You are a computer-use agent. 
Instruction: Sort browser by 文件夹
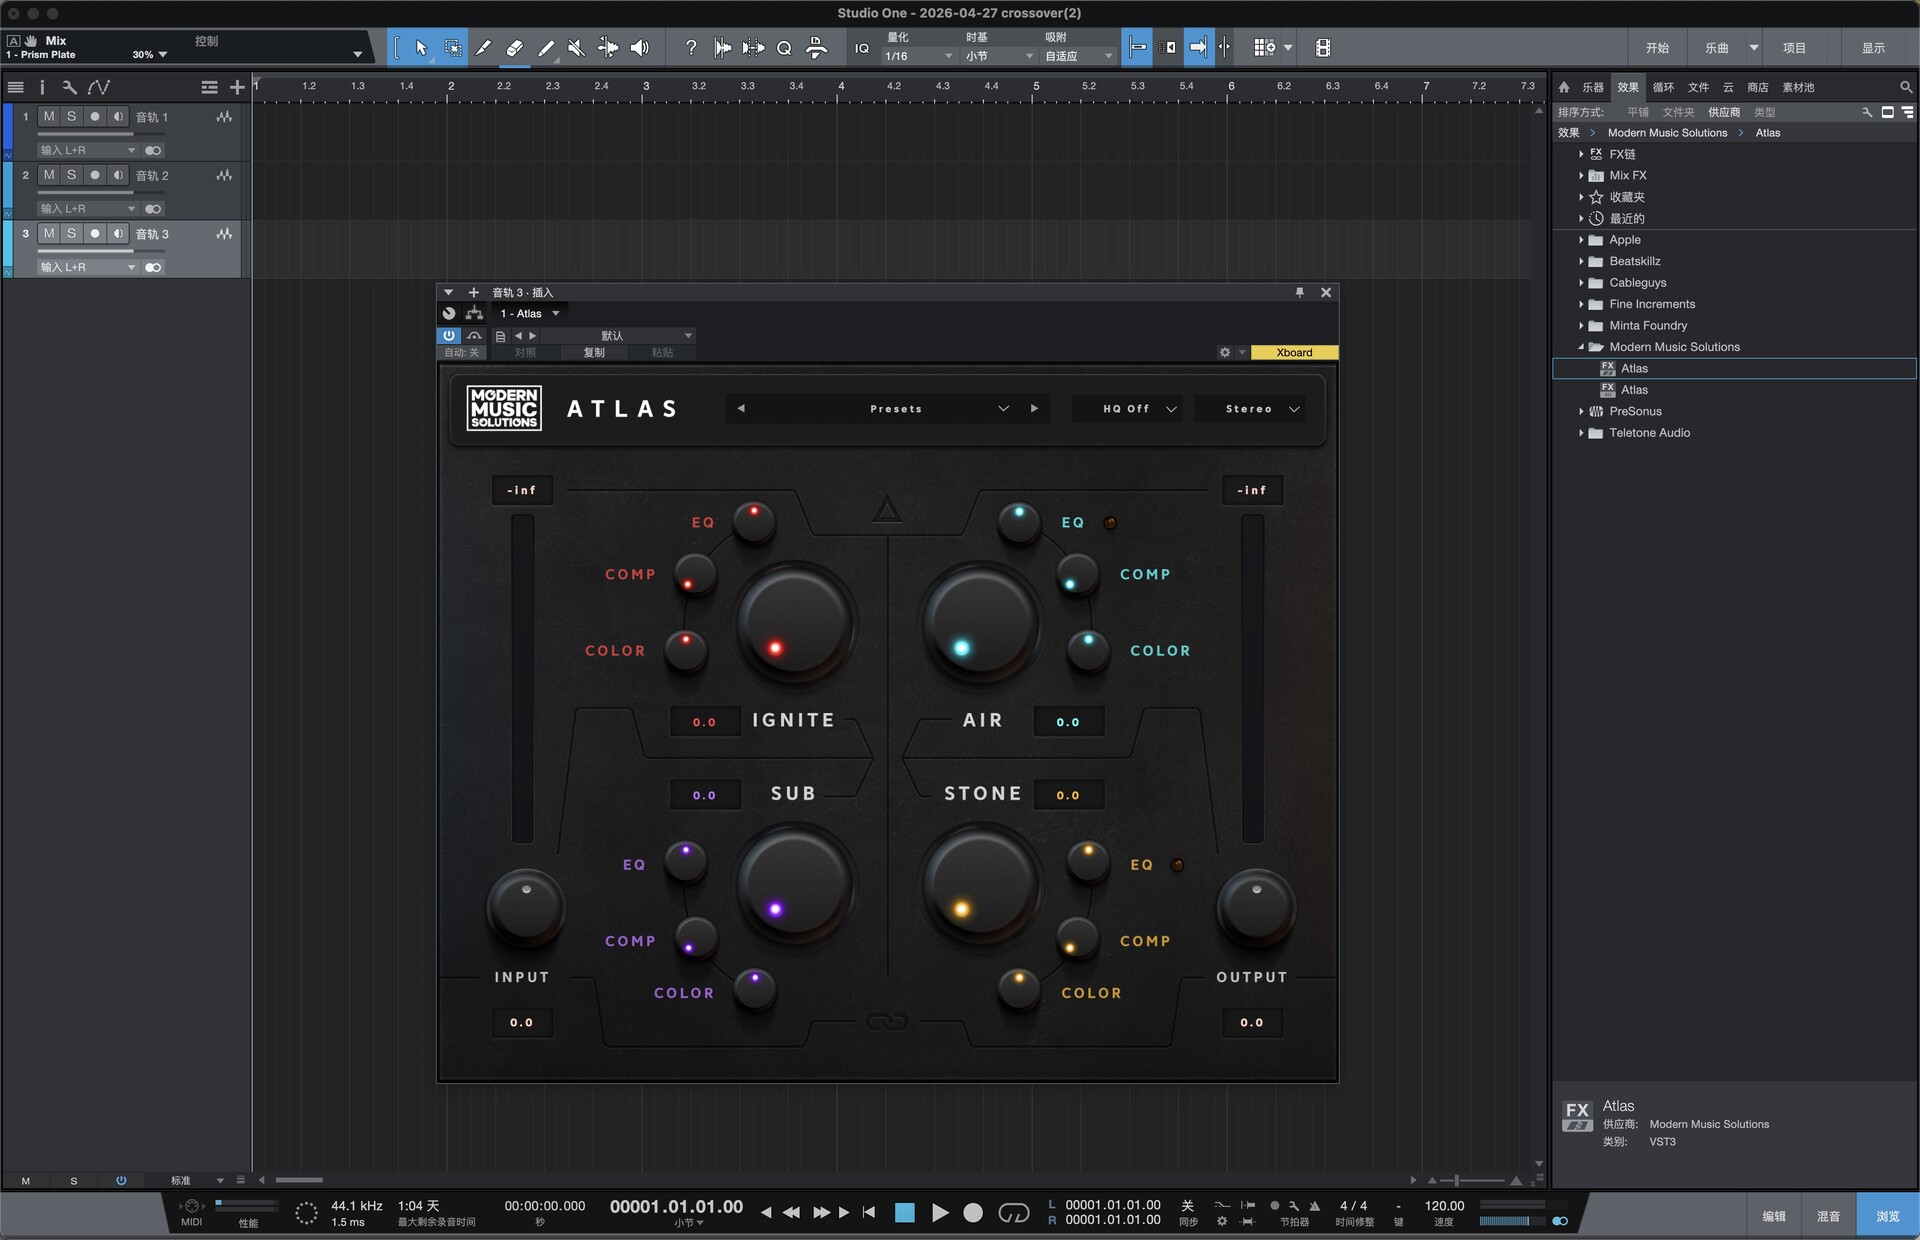click(1678, 112)
